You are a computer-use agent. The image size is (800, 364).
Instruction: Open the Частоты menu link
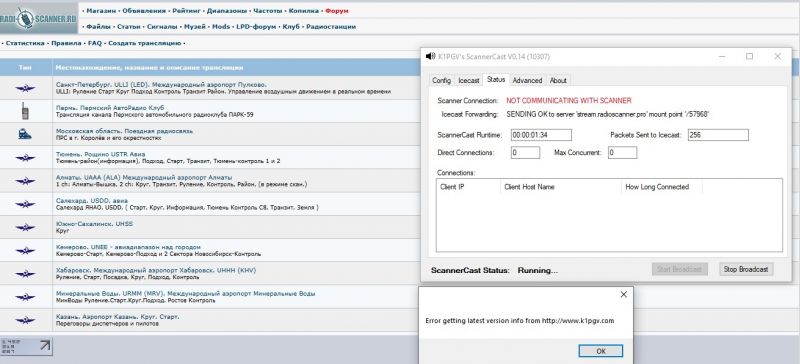click(268, 10)
